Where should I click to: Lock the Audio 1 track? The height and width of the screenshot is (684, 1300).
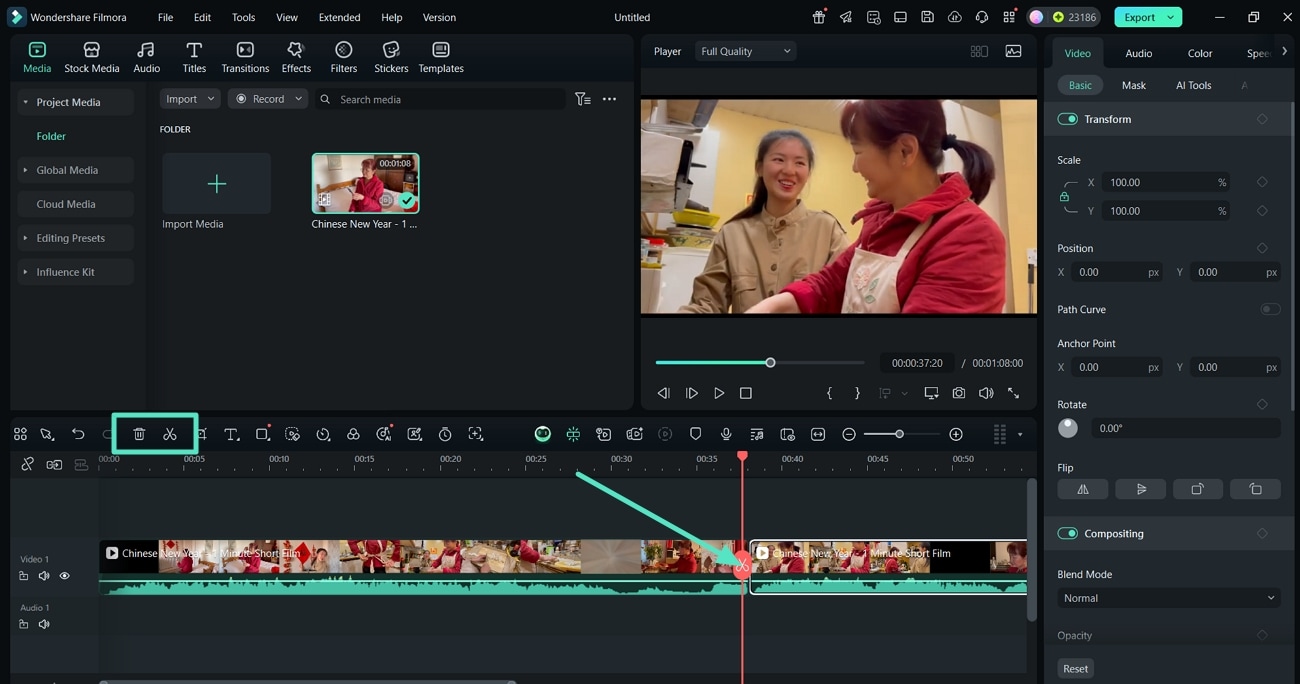pyautogui.click(x=24, y=624)
